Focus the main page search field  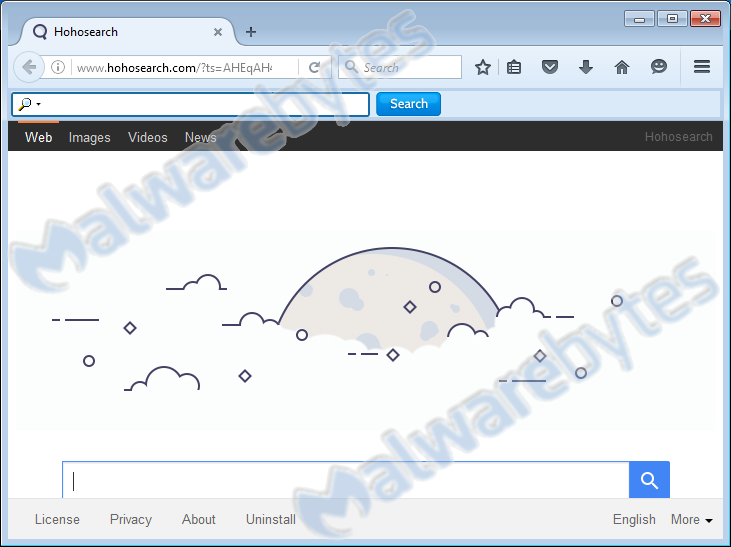(345, 481)
